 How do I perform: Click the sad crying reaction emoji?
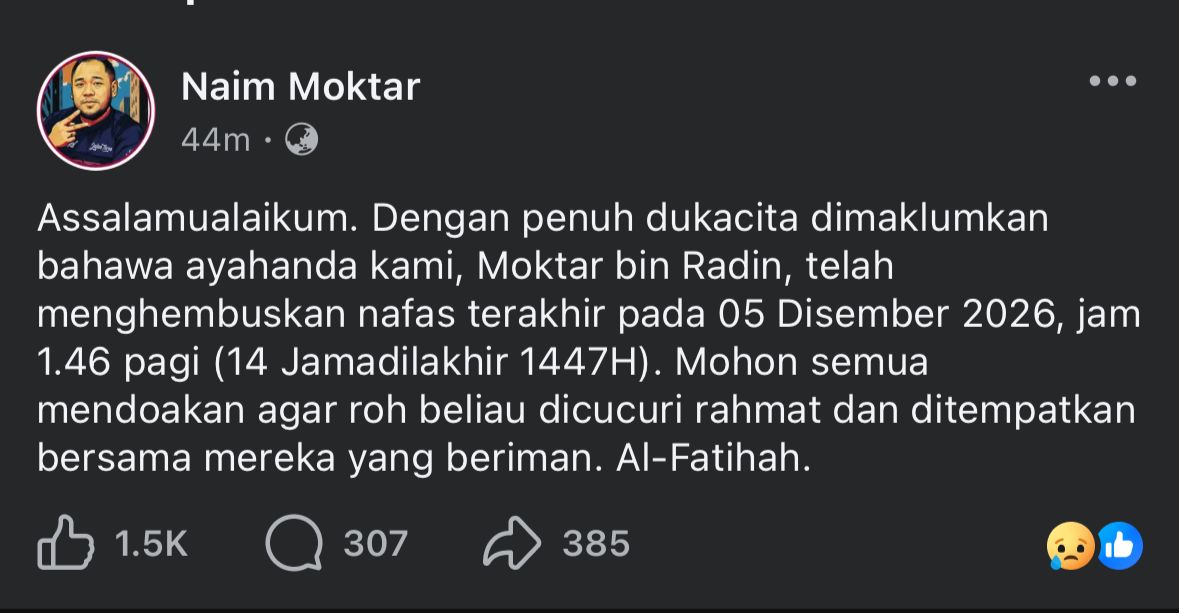click(x=1070, y=546)
